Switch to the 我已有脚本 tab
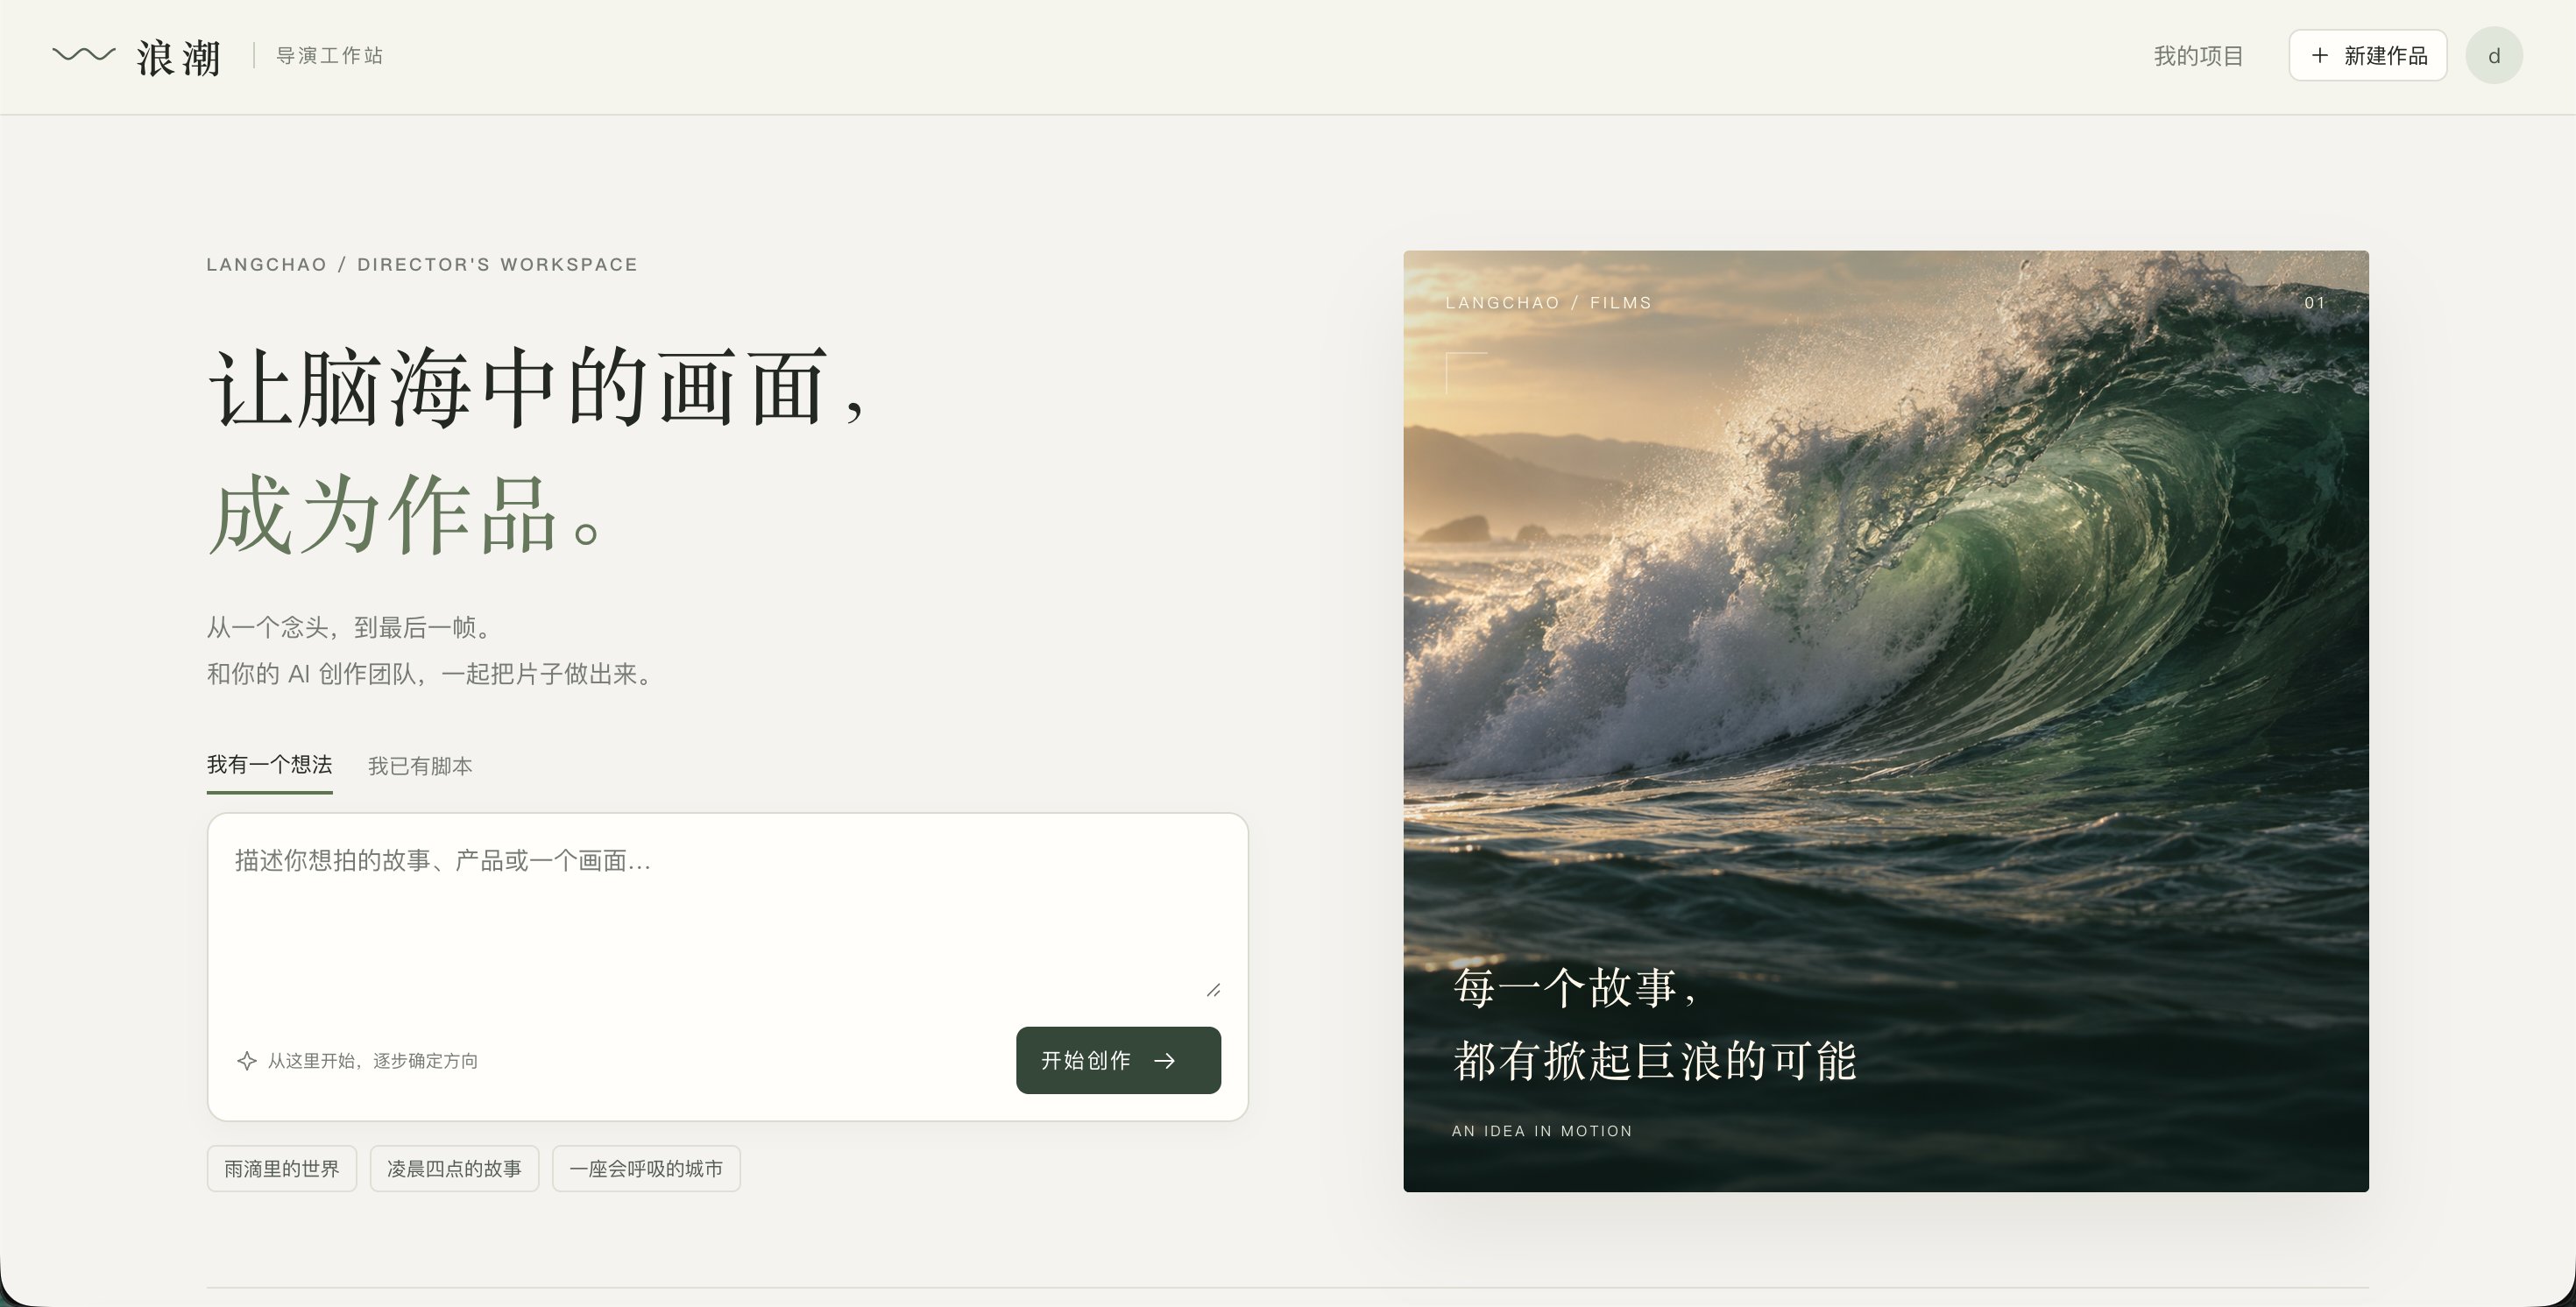The image size is (2576, 1307). [x=420, y=766]
